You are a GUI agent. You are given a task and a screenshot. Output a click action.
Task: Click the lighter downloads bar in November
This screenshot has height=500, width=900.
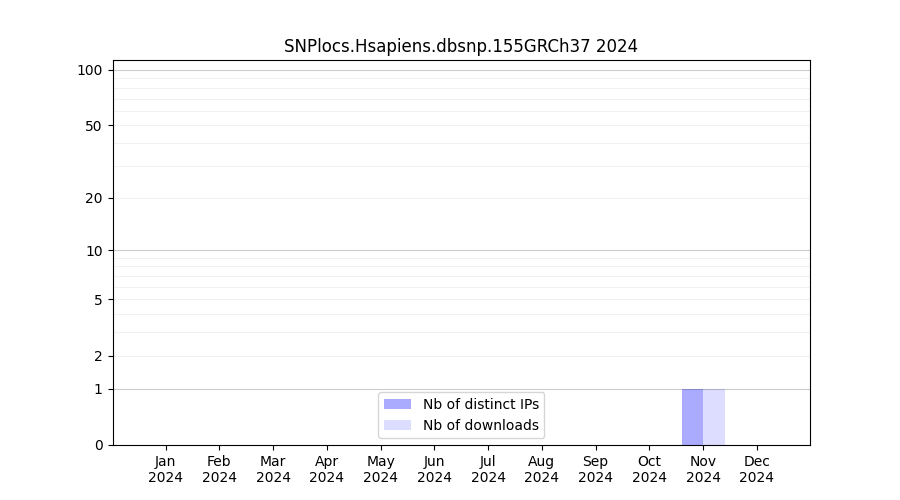[x=714, y=417]
